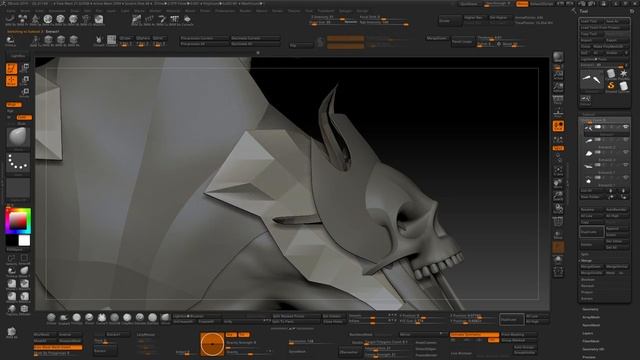Select the Rotate transform icon in left shelf
The width and height of the screenshot is (640, 360).
click(x=24, y=93)
